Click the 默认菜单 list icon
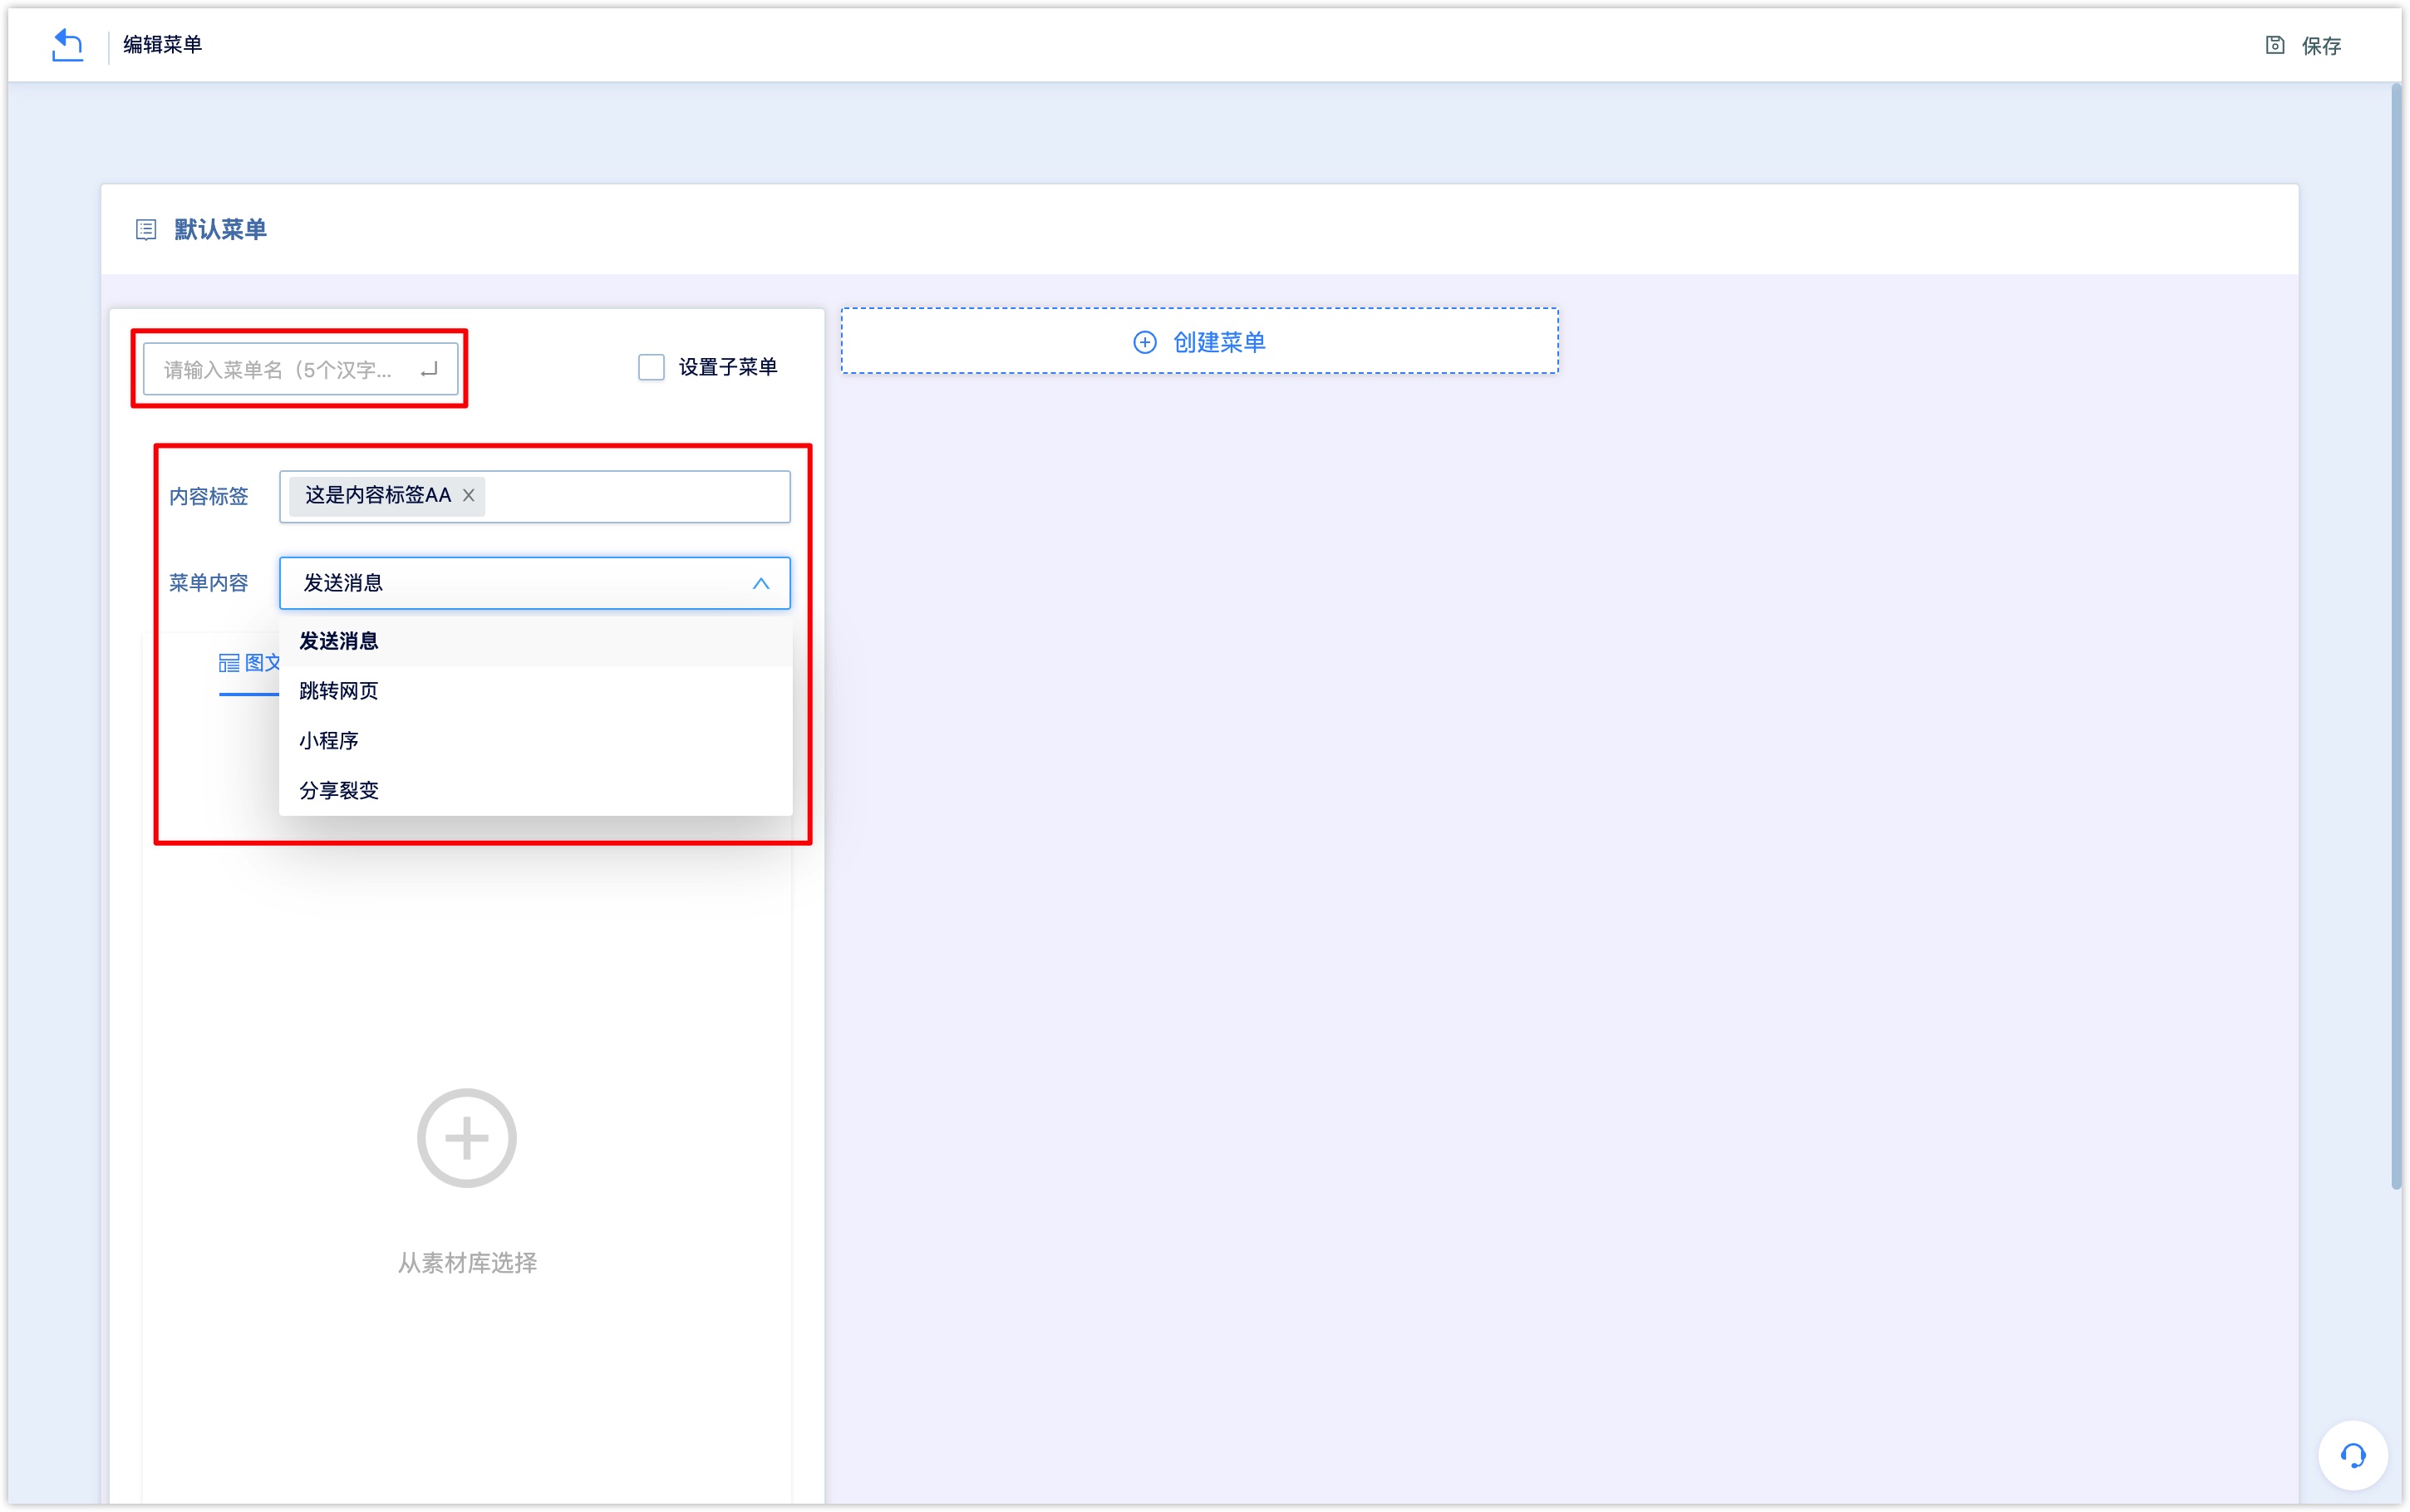The height and width of the screenshot is (1512, 2410). (x=146, y=230)
